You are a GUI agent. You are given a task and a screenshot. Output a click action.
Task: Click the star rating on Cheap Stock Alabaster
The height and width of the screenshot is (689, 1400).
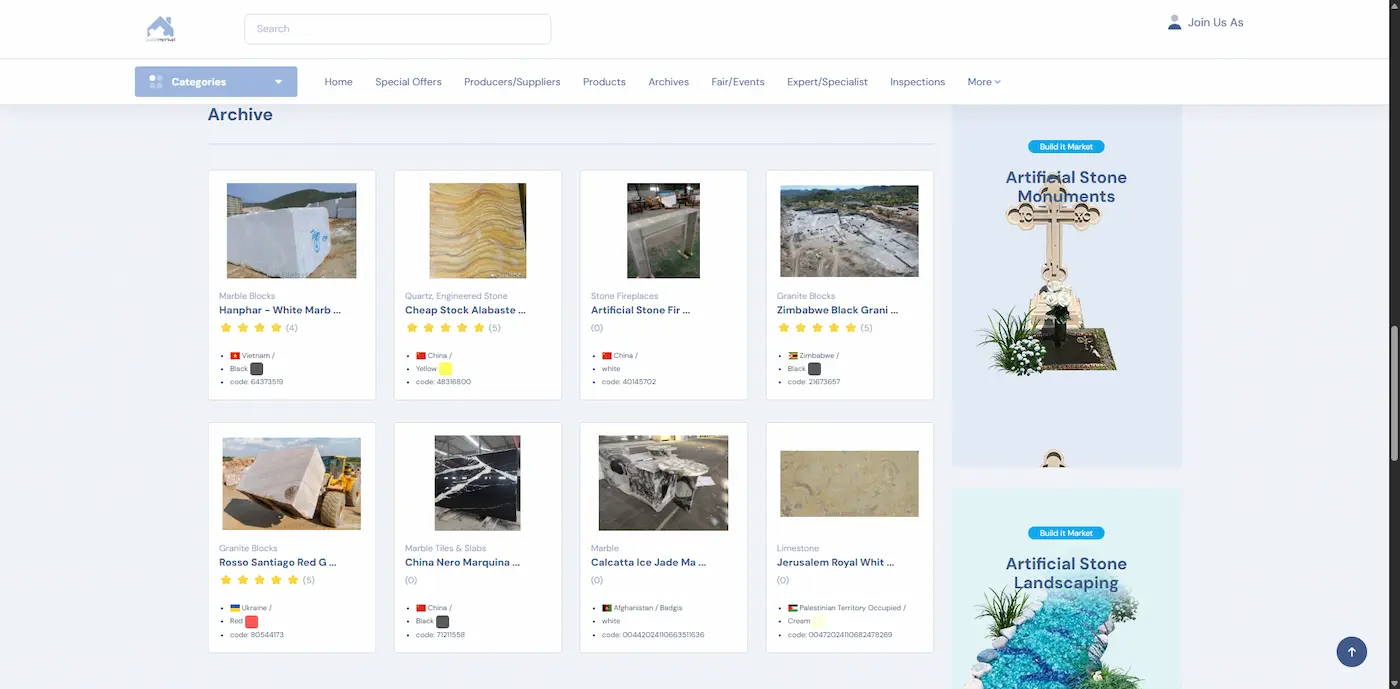coord(452,328)
